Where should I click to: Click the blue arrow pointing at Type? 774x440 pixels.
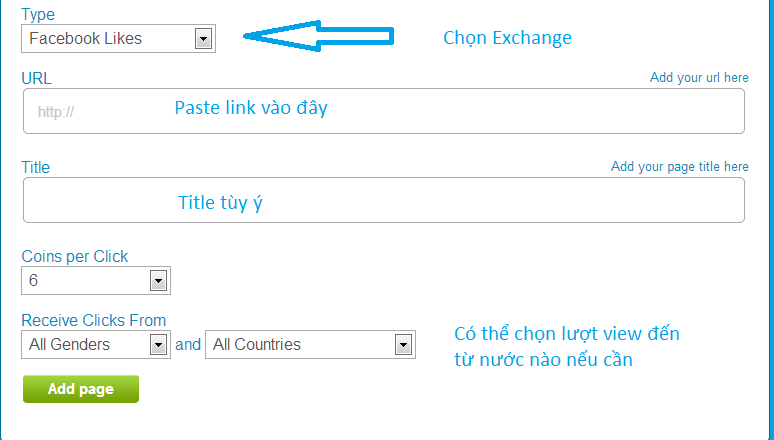point(319,36)
